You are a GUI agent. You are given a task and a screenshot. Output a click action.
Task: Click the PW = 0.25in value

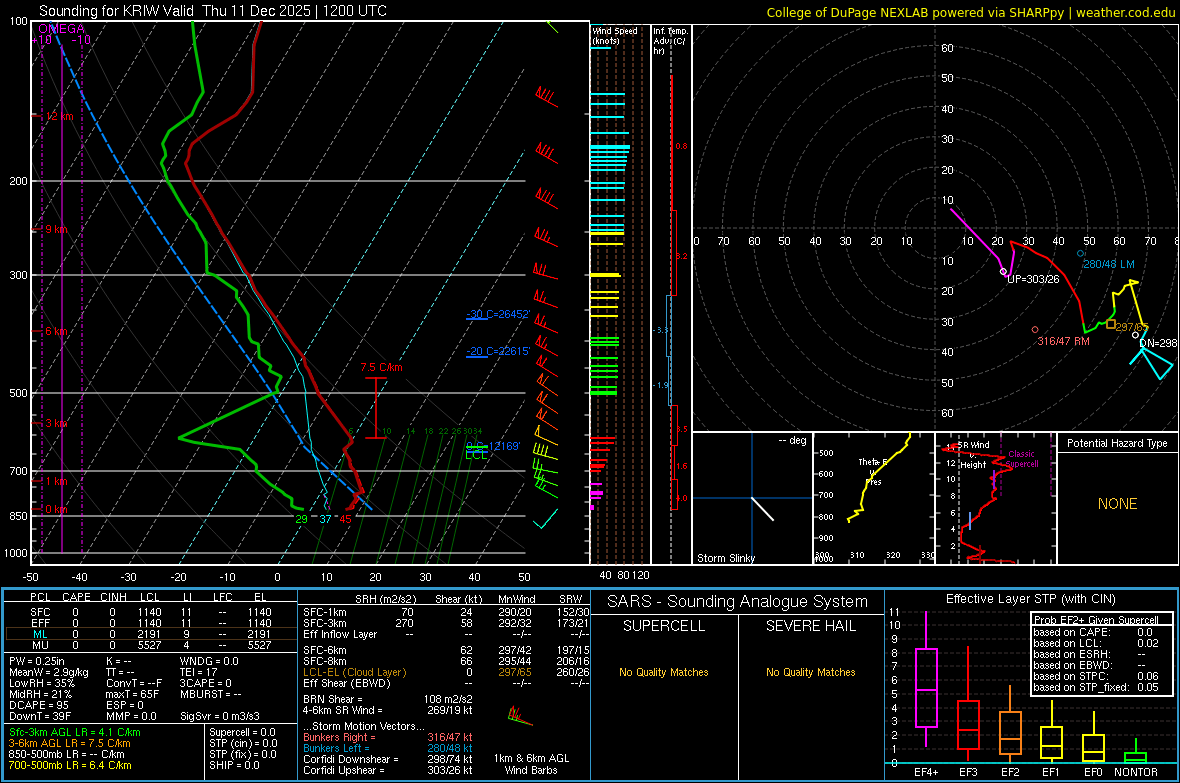click(x=36, y=661)
